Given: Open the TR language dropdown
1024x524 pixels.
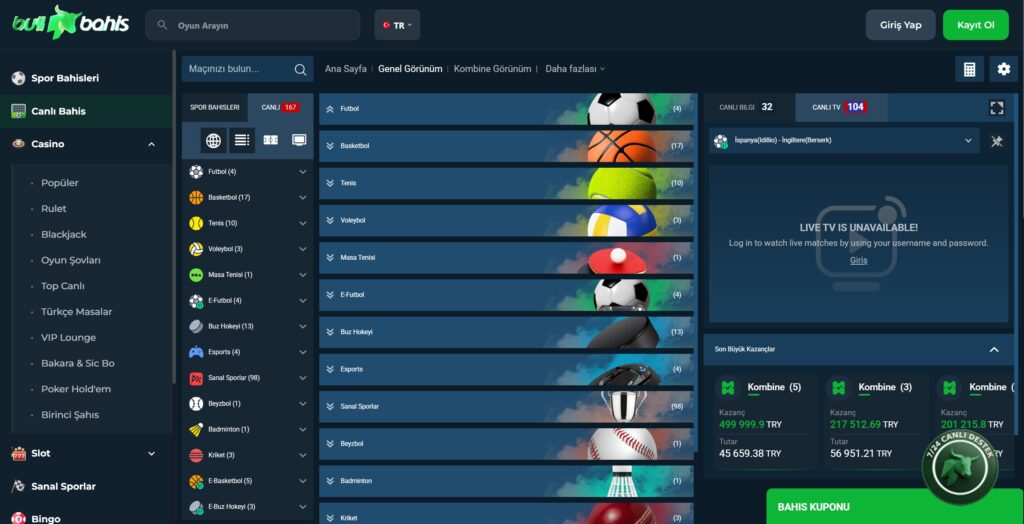Looking at the screenshot, I should coord(397,25).
